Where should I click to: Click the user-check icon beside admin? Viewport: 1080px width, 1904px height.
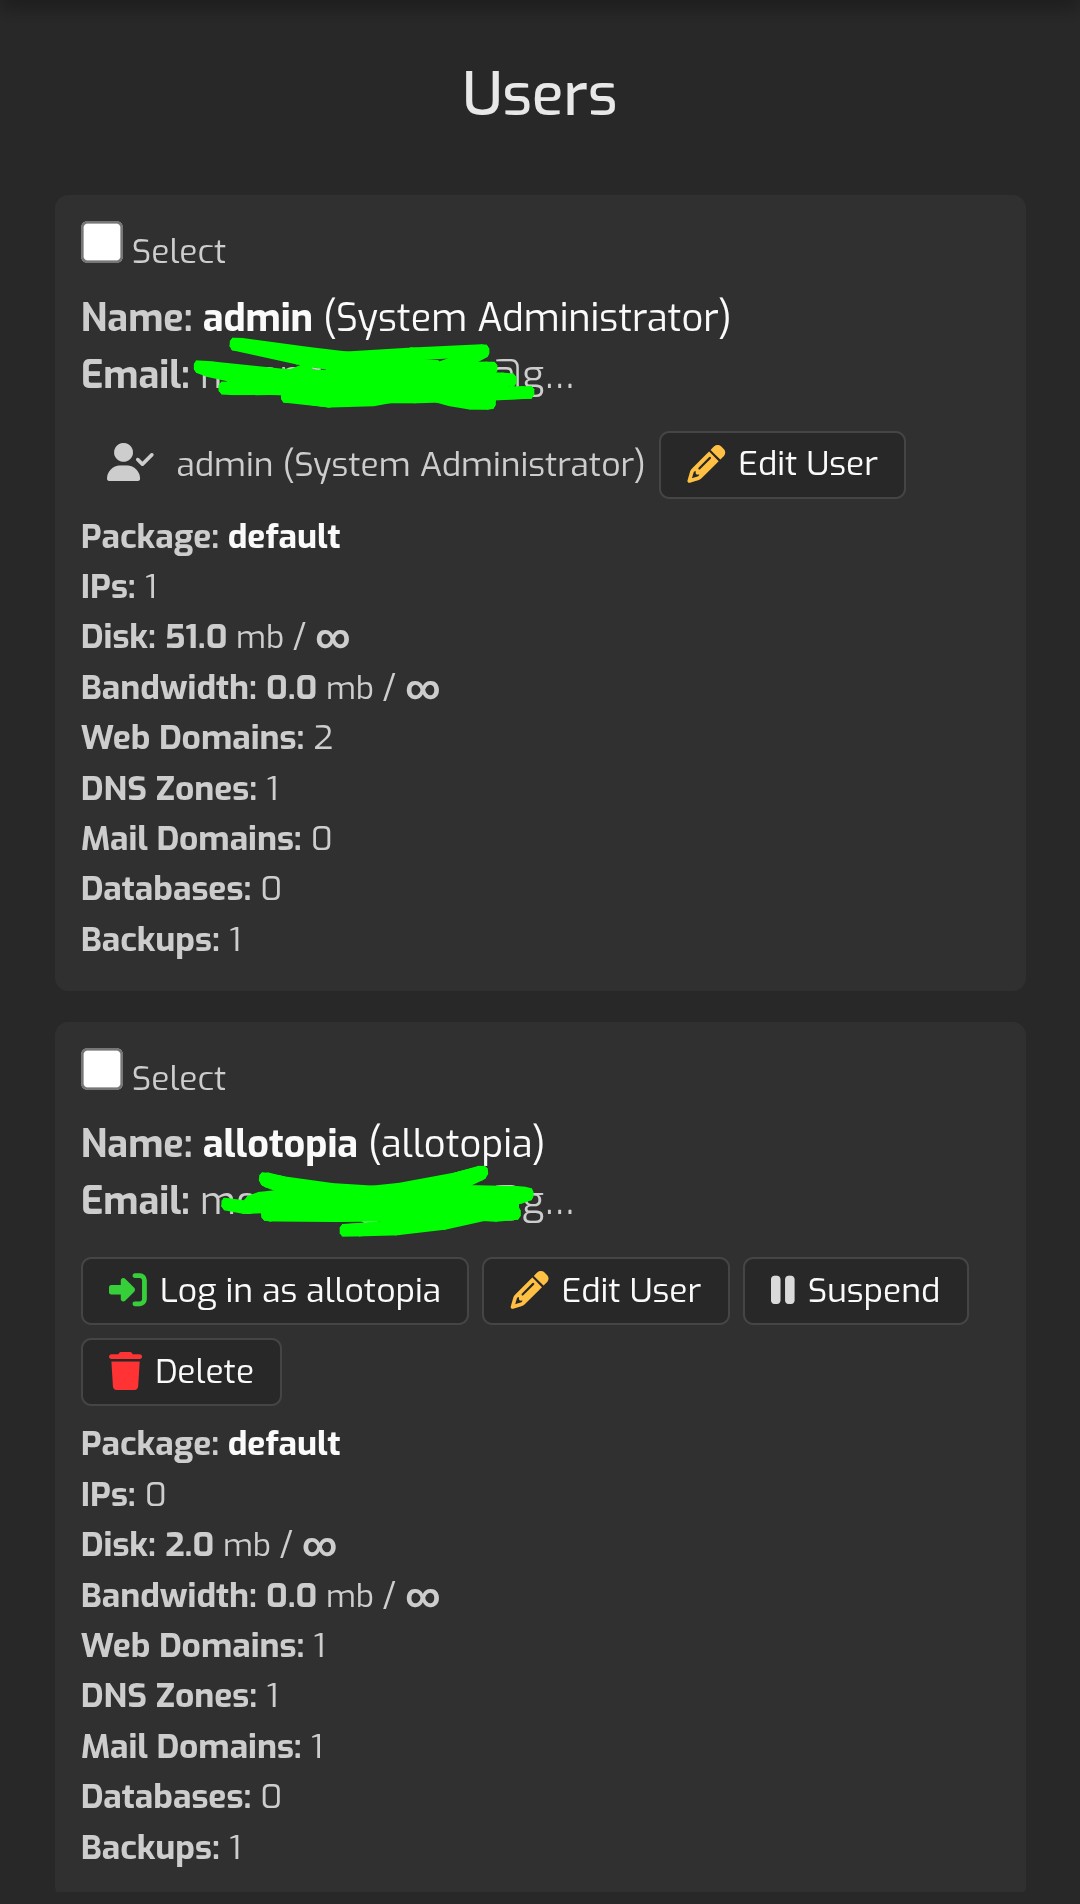click(129, 463)
